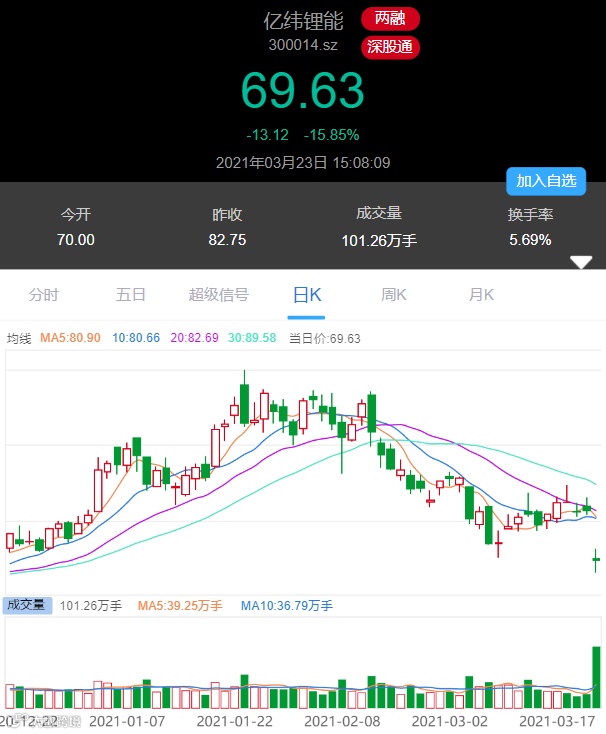Click the last gapped-down green candle

pyautogui.click(x=596, y=560)
